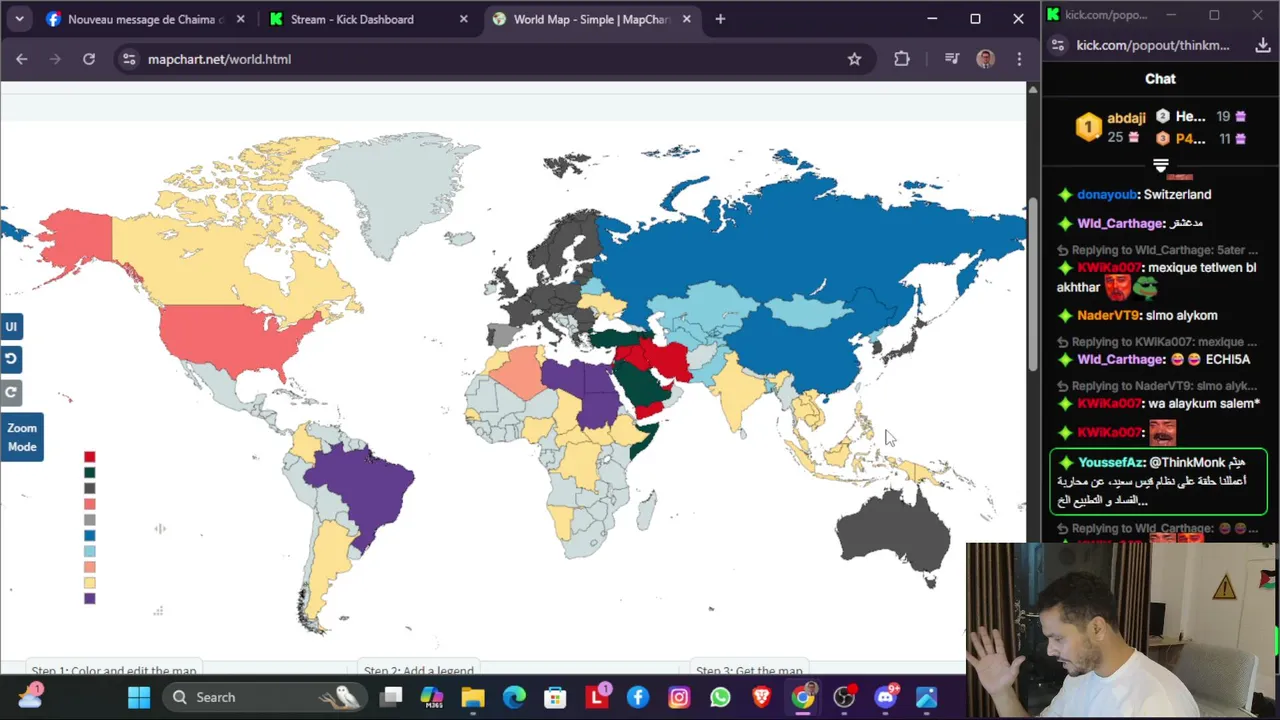The width and height of the screenshot is (1280, 720).
Task: Activate Zoom Mode on the map
Action: click(x=21, y=437)
